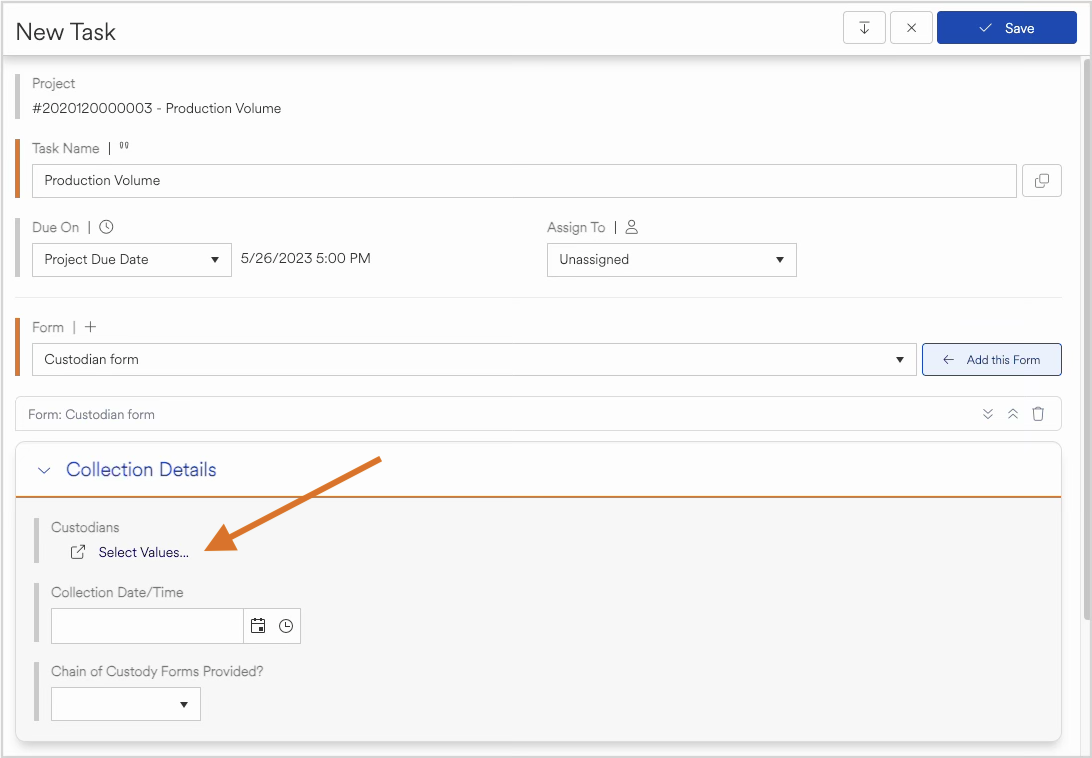Collapse all form sections with double-up chevron
The height and width of the screenshot is (758, 1092).
(1013, 414)
